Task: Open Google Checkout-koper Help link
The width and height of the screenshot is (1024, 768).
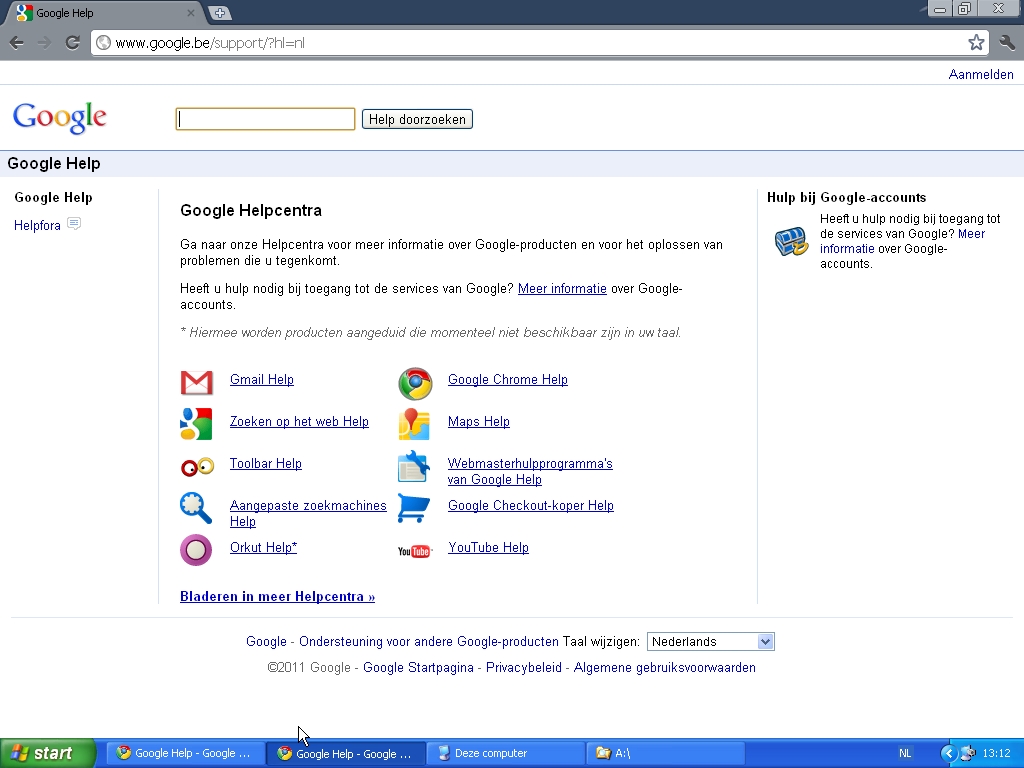Action: (x=531, y=505)
